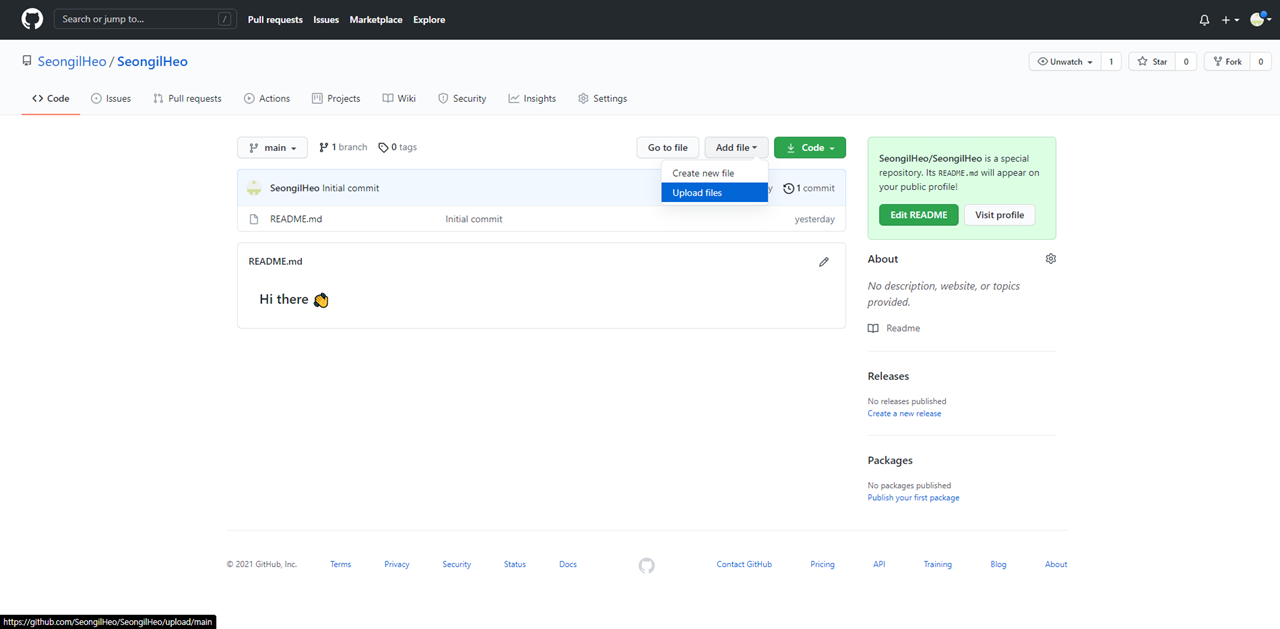Open Blog link in footer
The height and width of the screenshot is (629, 1280).
pos(998,564)
